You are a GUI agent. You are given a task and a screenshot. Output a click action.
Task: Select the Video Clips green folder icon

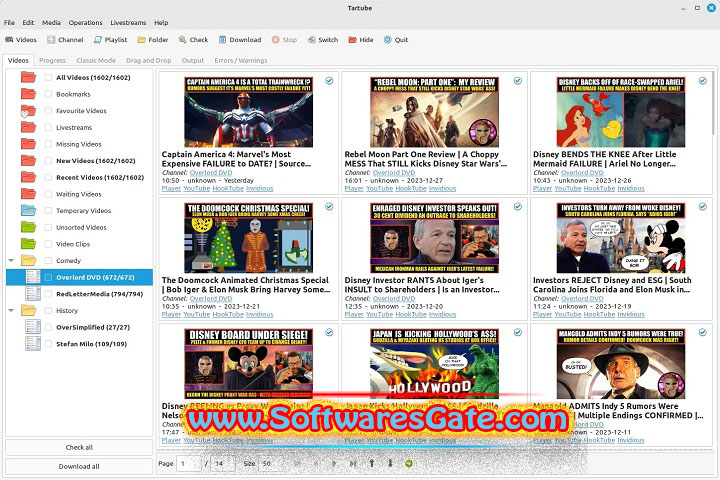pos(28,243)
